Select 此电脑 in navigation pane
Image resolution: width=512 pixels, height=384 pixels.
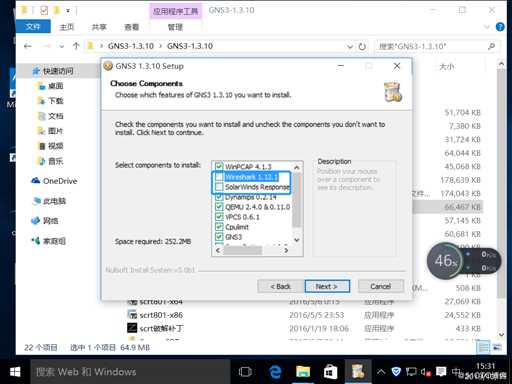click(x=49, y=201)
